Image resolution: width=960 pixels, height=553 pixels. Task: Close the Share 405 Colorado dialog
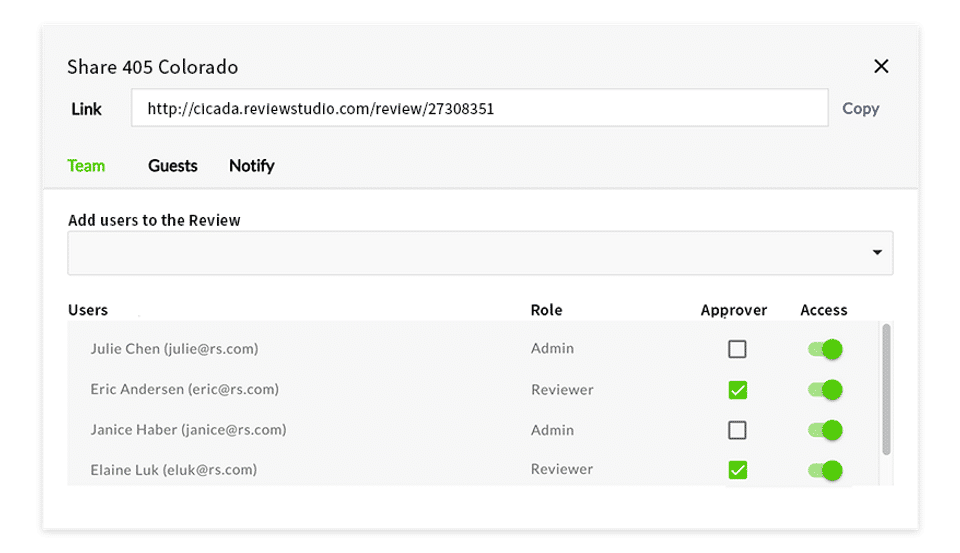881,66
